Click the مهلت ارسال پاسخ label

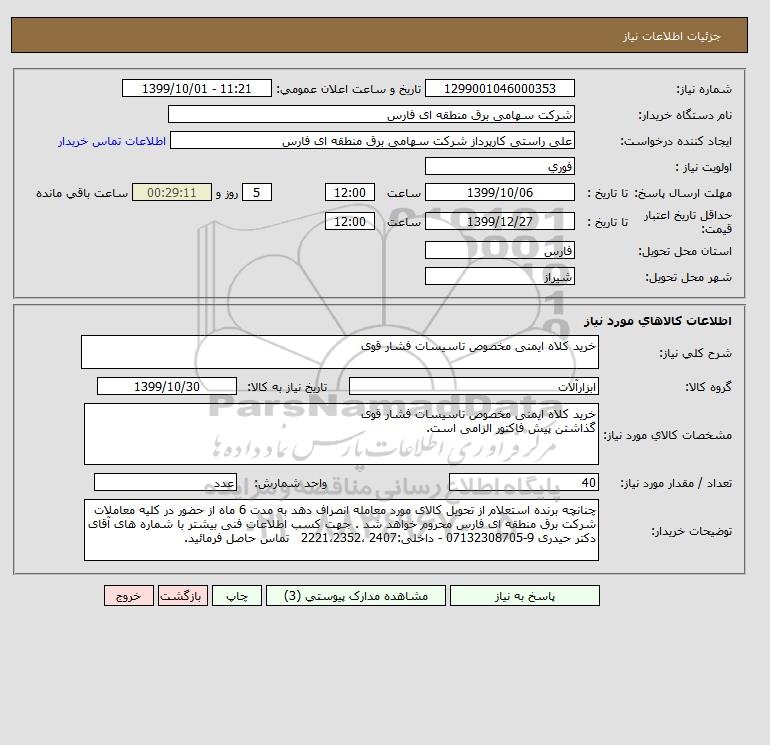(x=683, y=193)
